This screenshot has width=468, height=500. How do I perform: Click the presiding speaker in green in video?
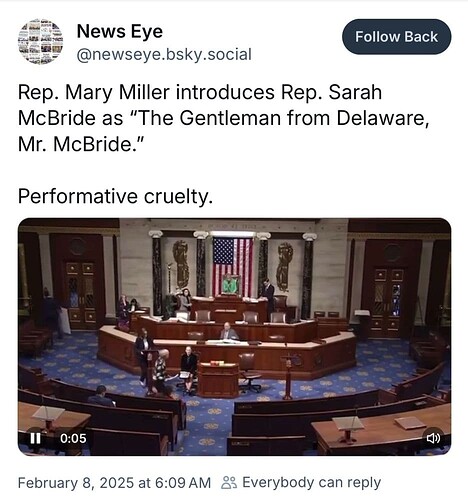click(x=231, y=284)
